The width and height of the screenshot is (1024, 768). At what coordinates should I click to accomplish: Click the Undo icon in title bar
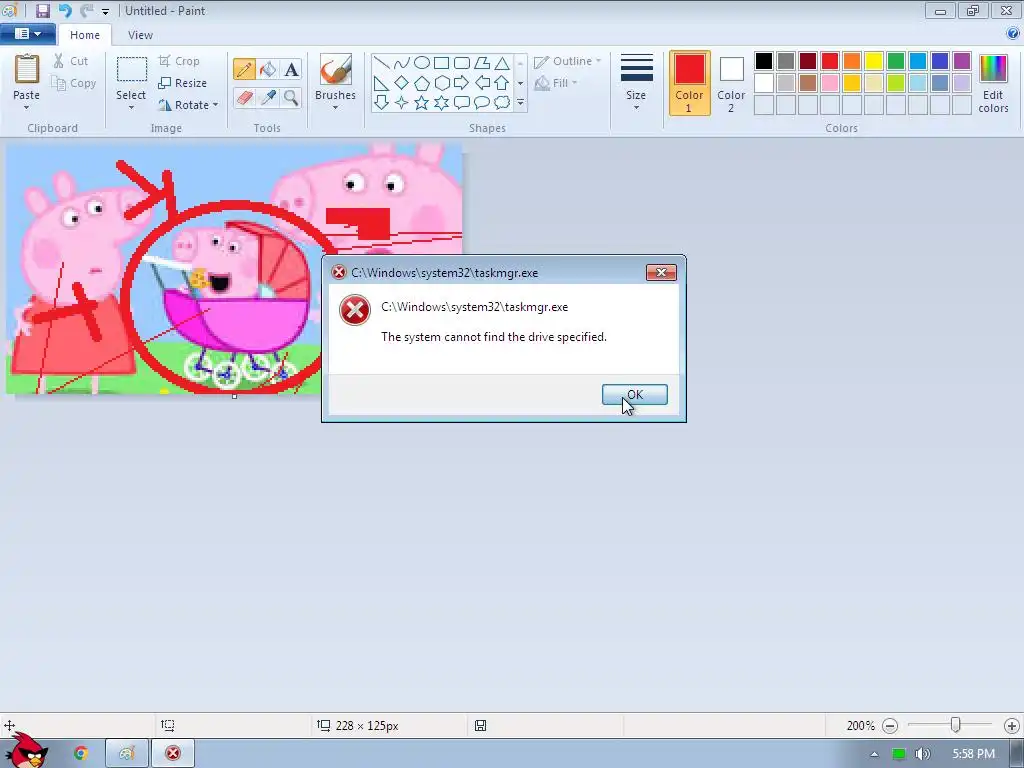(65, 10)
